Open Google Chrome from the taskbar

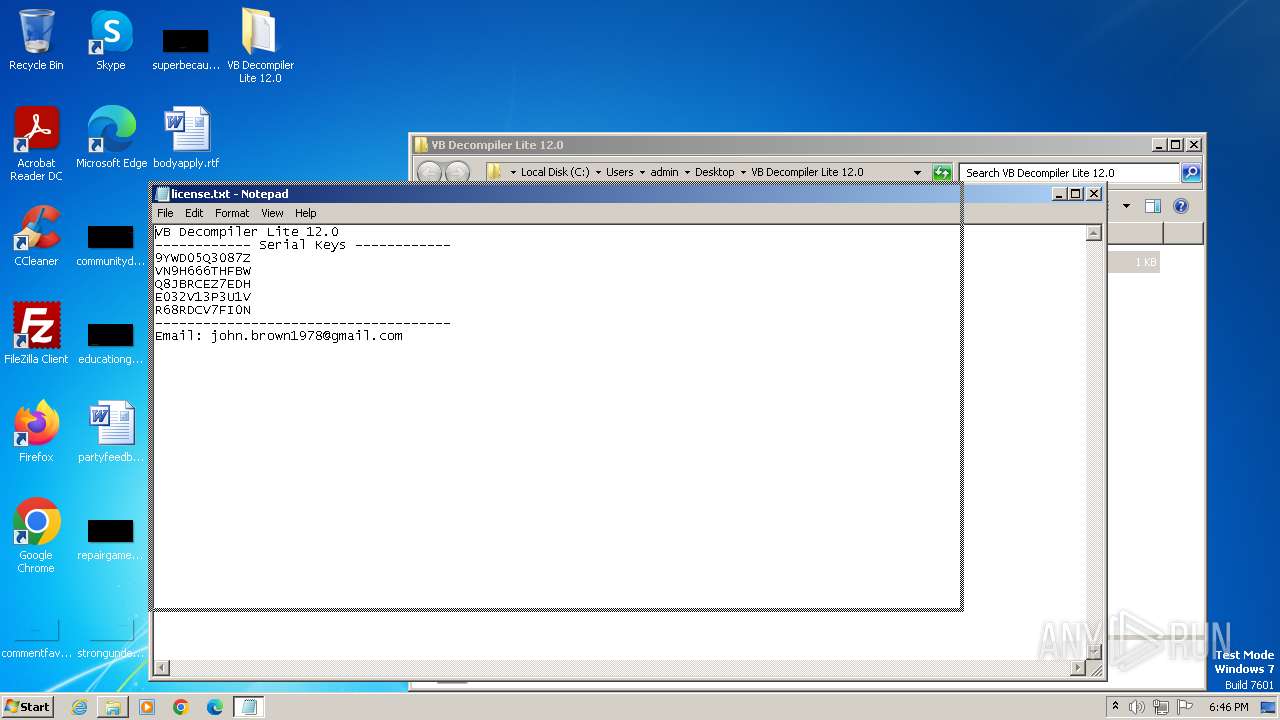(x=181, y=707)
